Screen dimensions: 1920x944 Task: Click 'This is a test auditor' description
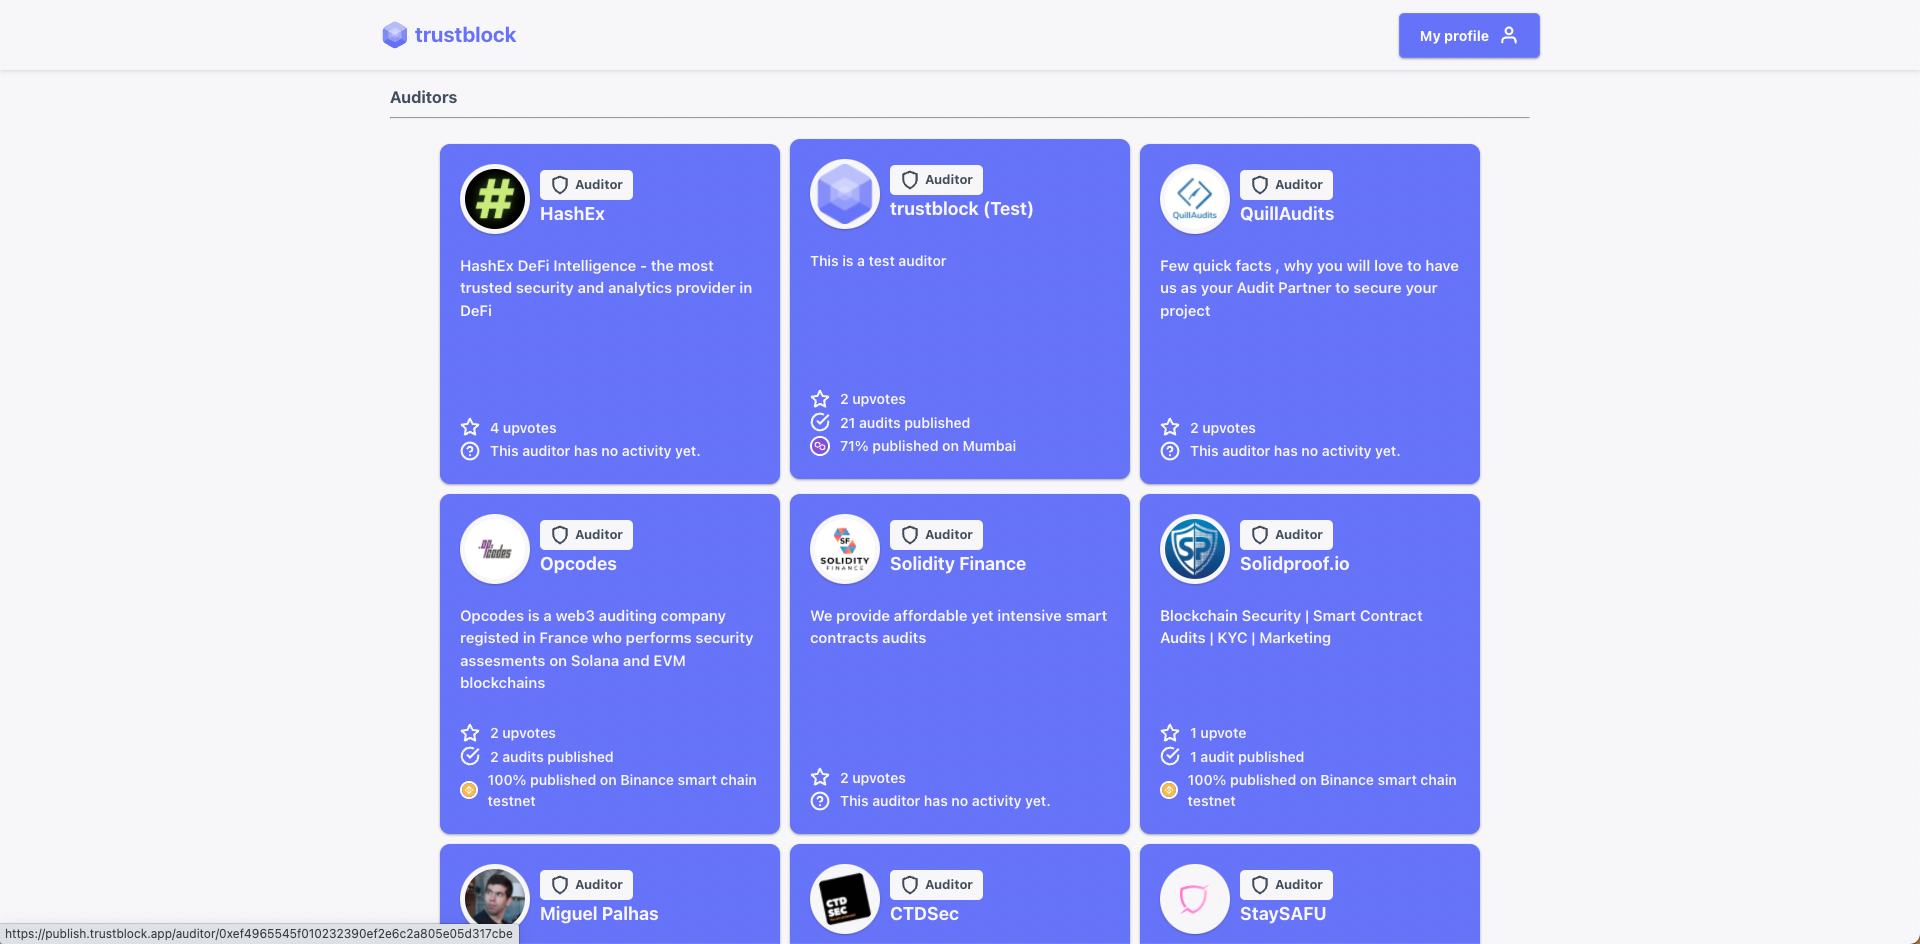(878, 261)
